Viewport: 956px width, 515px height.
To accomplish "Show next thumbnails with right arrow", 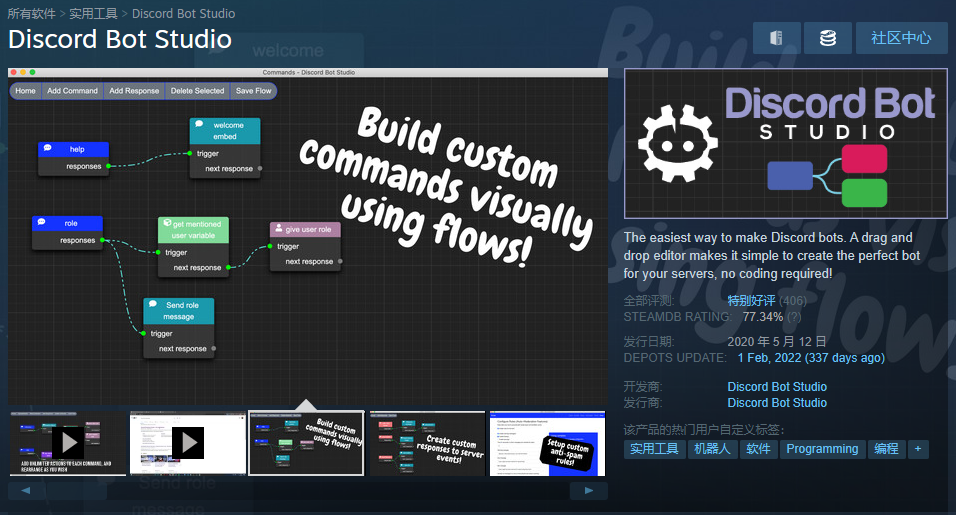I will click(588, 491).
